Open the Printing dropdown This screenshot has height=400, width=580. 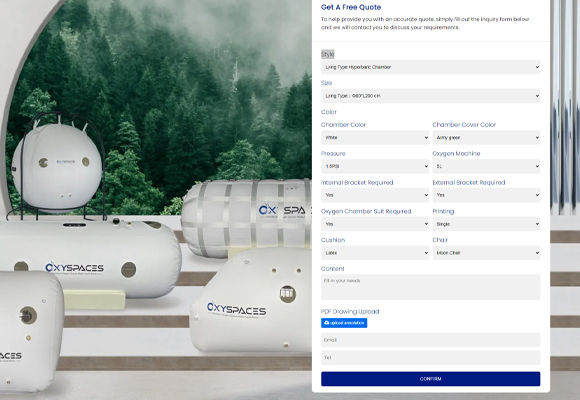tap(486, 224)
